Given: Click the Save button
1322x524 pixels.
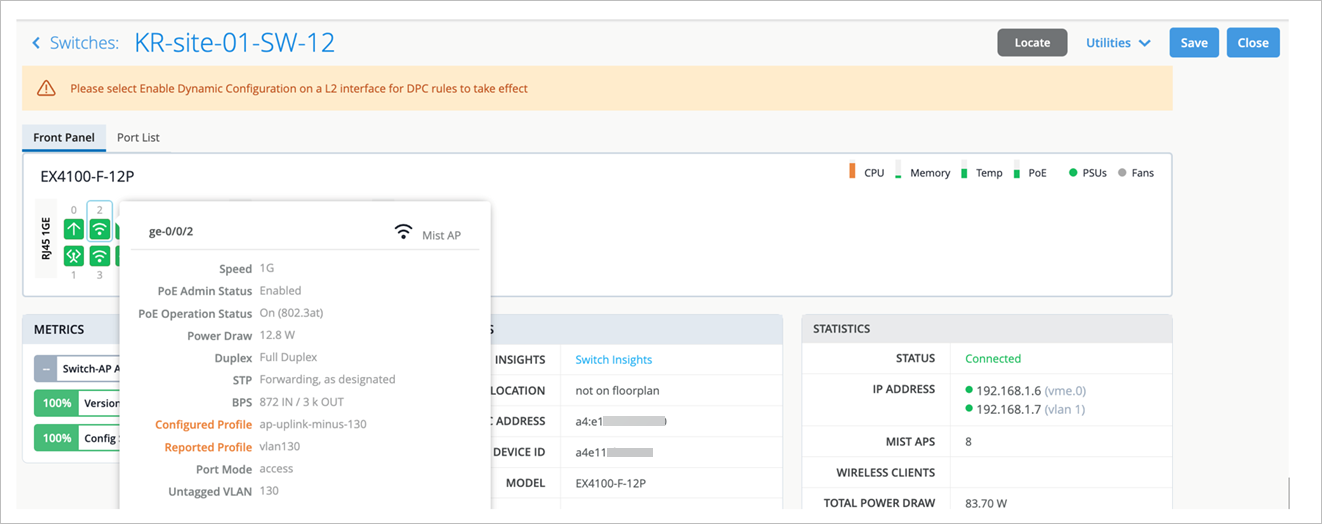Looking at the screenshot, I should click(x=1193, y=43).
